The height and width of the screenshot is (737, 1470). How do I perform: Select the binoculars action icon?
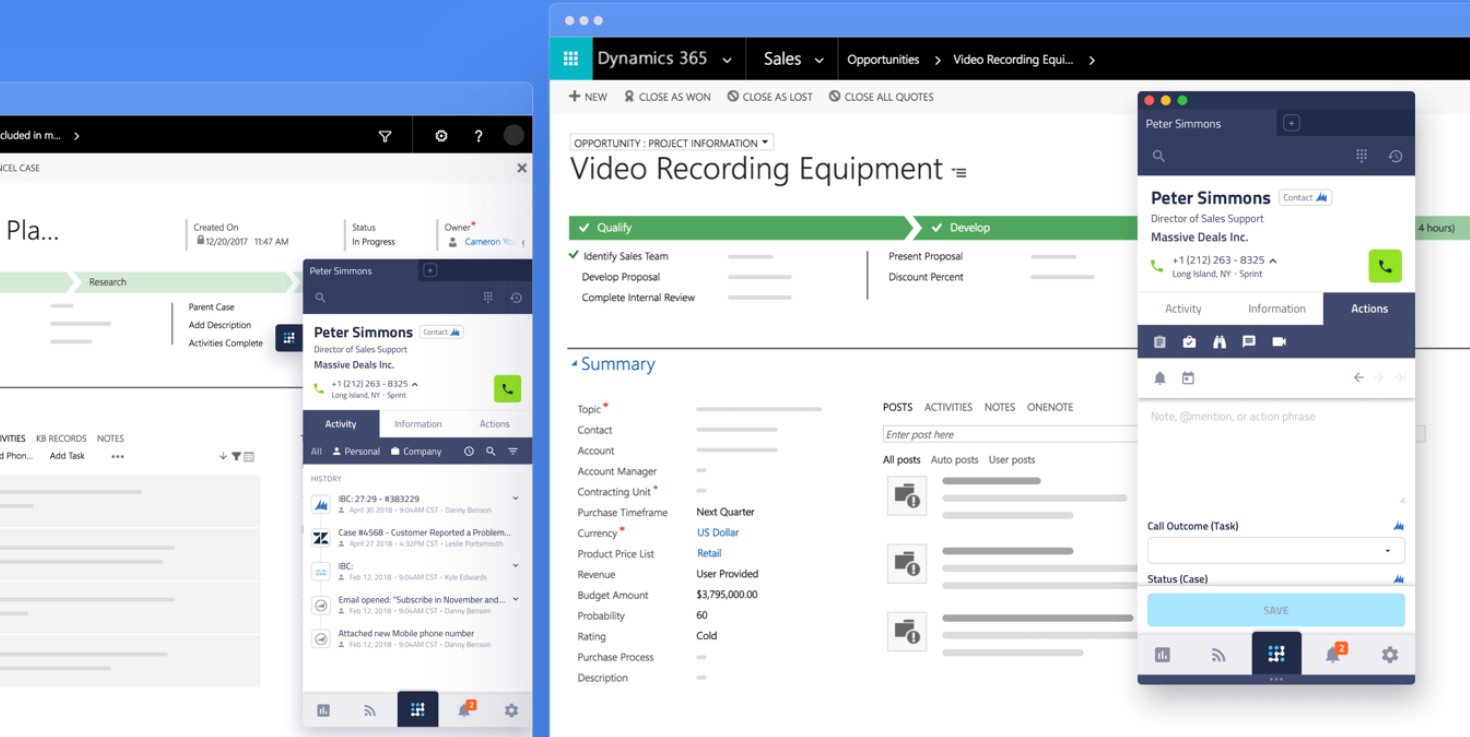point(1219,342)
